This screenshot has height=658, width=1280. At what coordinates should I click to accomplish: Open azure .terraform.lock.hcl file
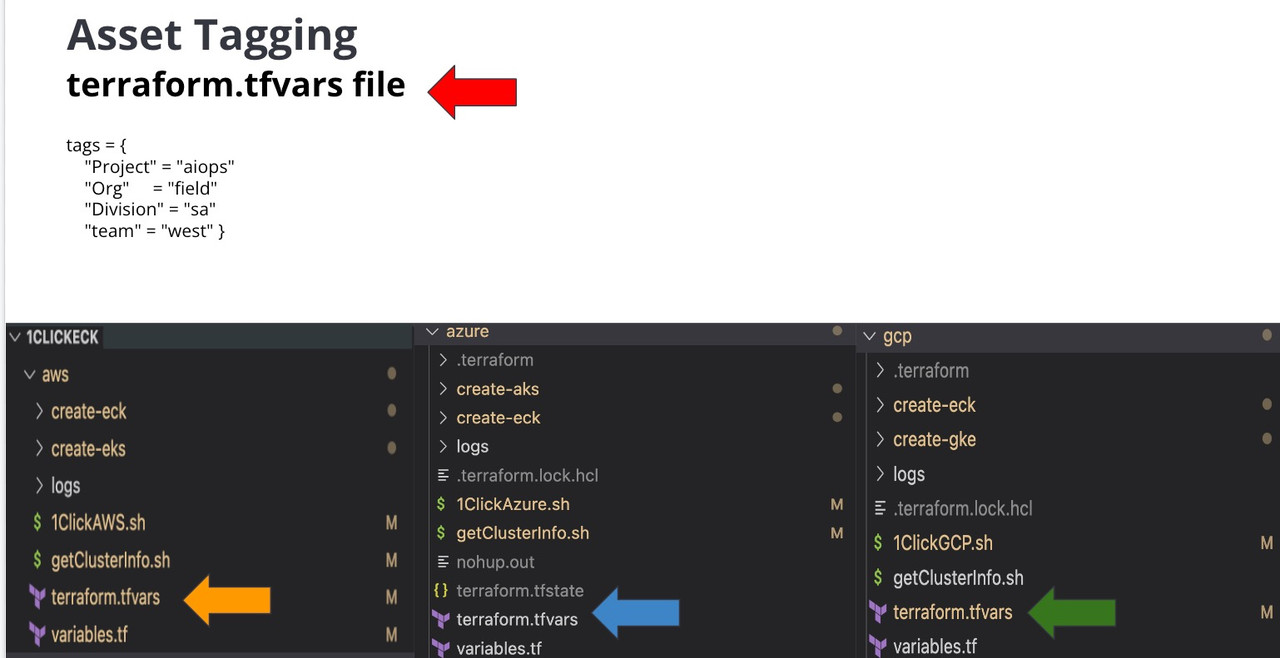click(527, 475)
